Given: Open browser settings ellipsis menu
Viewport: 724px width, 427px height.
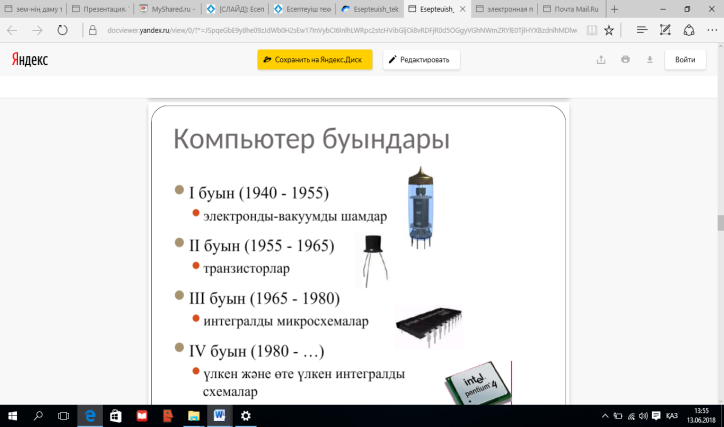Looking at the screenshot, I should pos(712,30).
